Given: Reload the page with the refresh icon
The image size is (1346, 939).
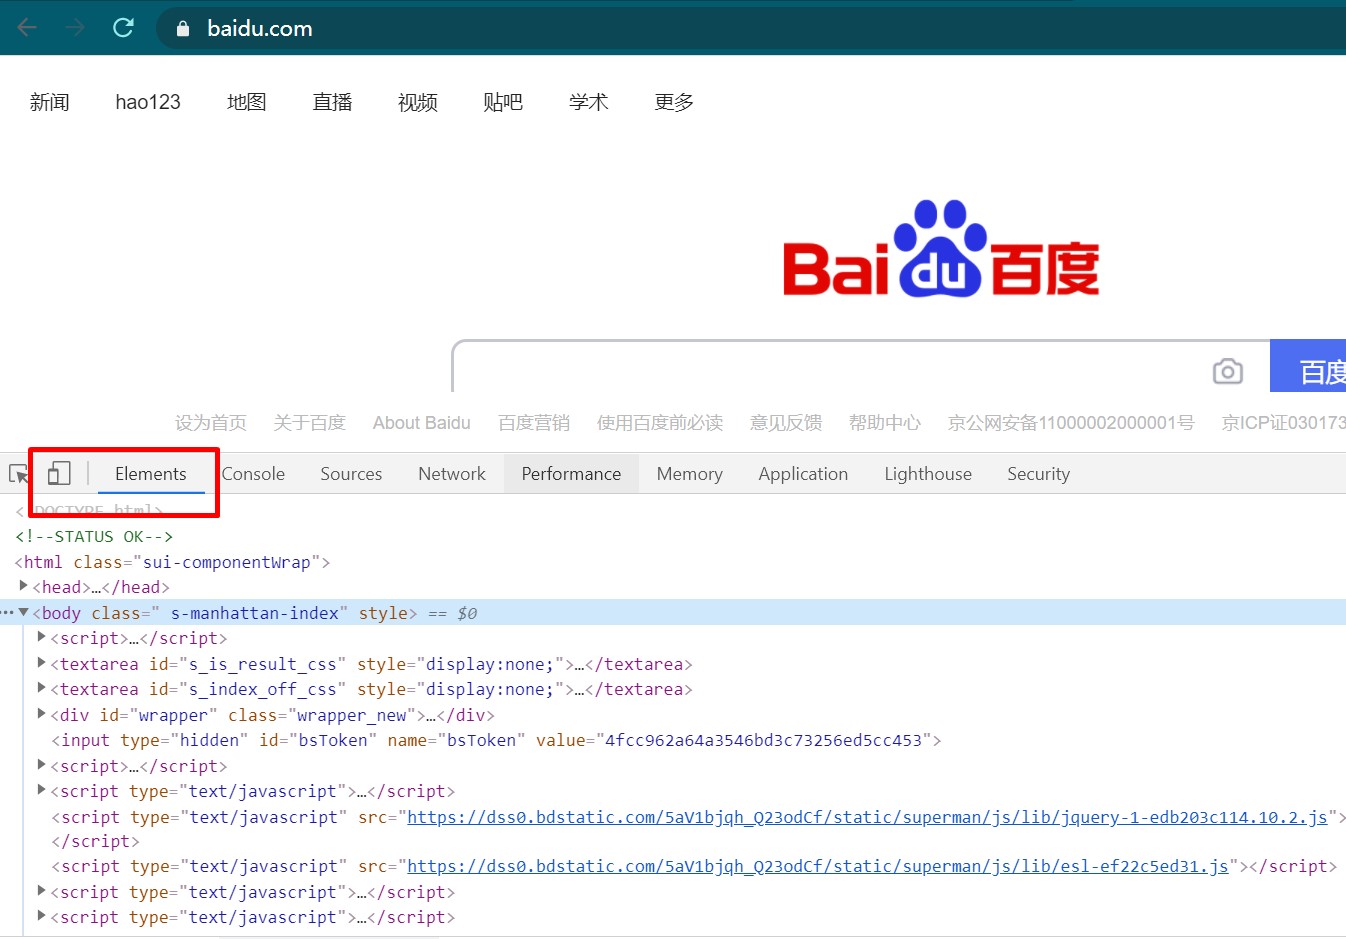Looking at the screenshot, I should click(x=123, y=28).
